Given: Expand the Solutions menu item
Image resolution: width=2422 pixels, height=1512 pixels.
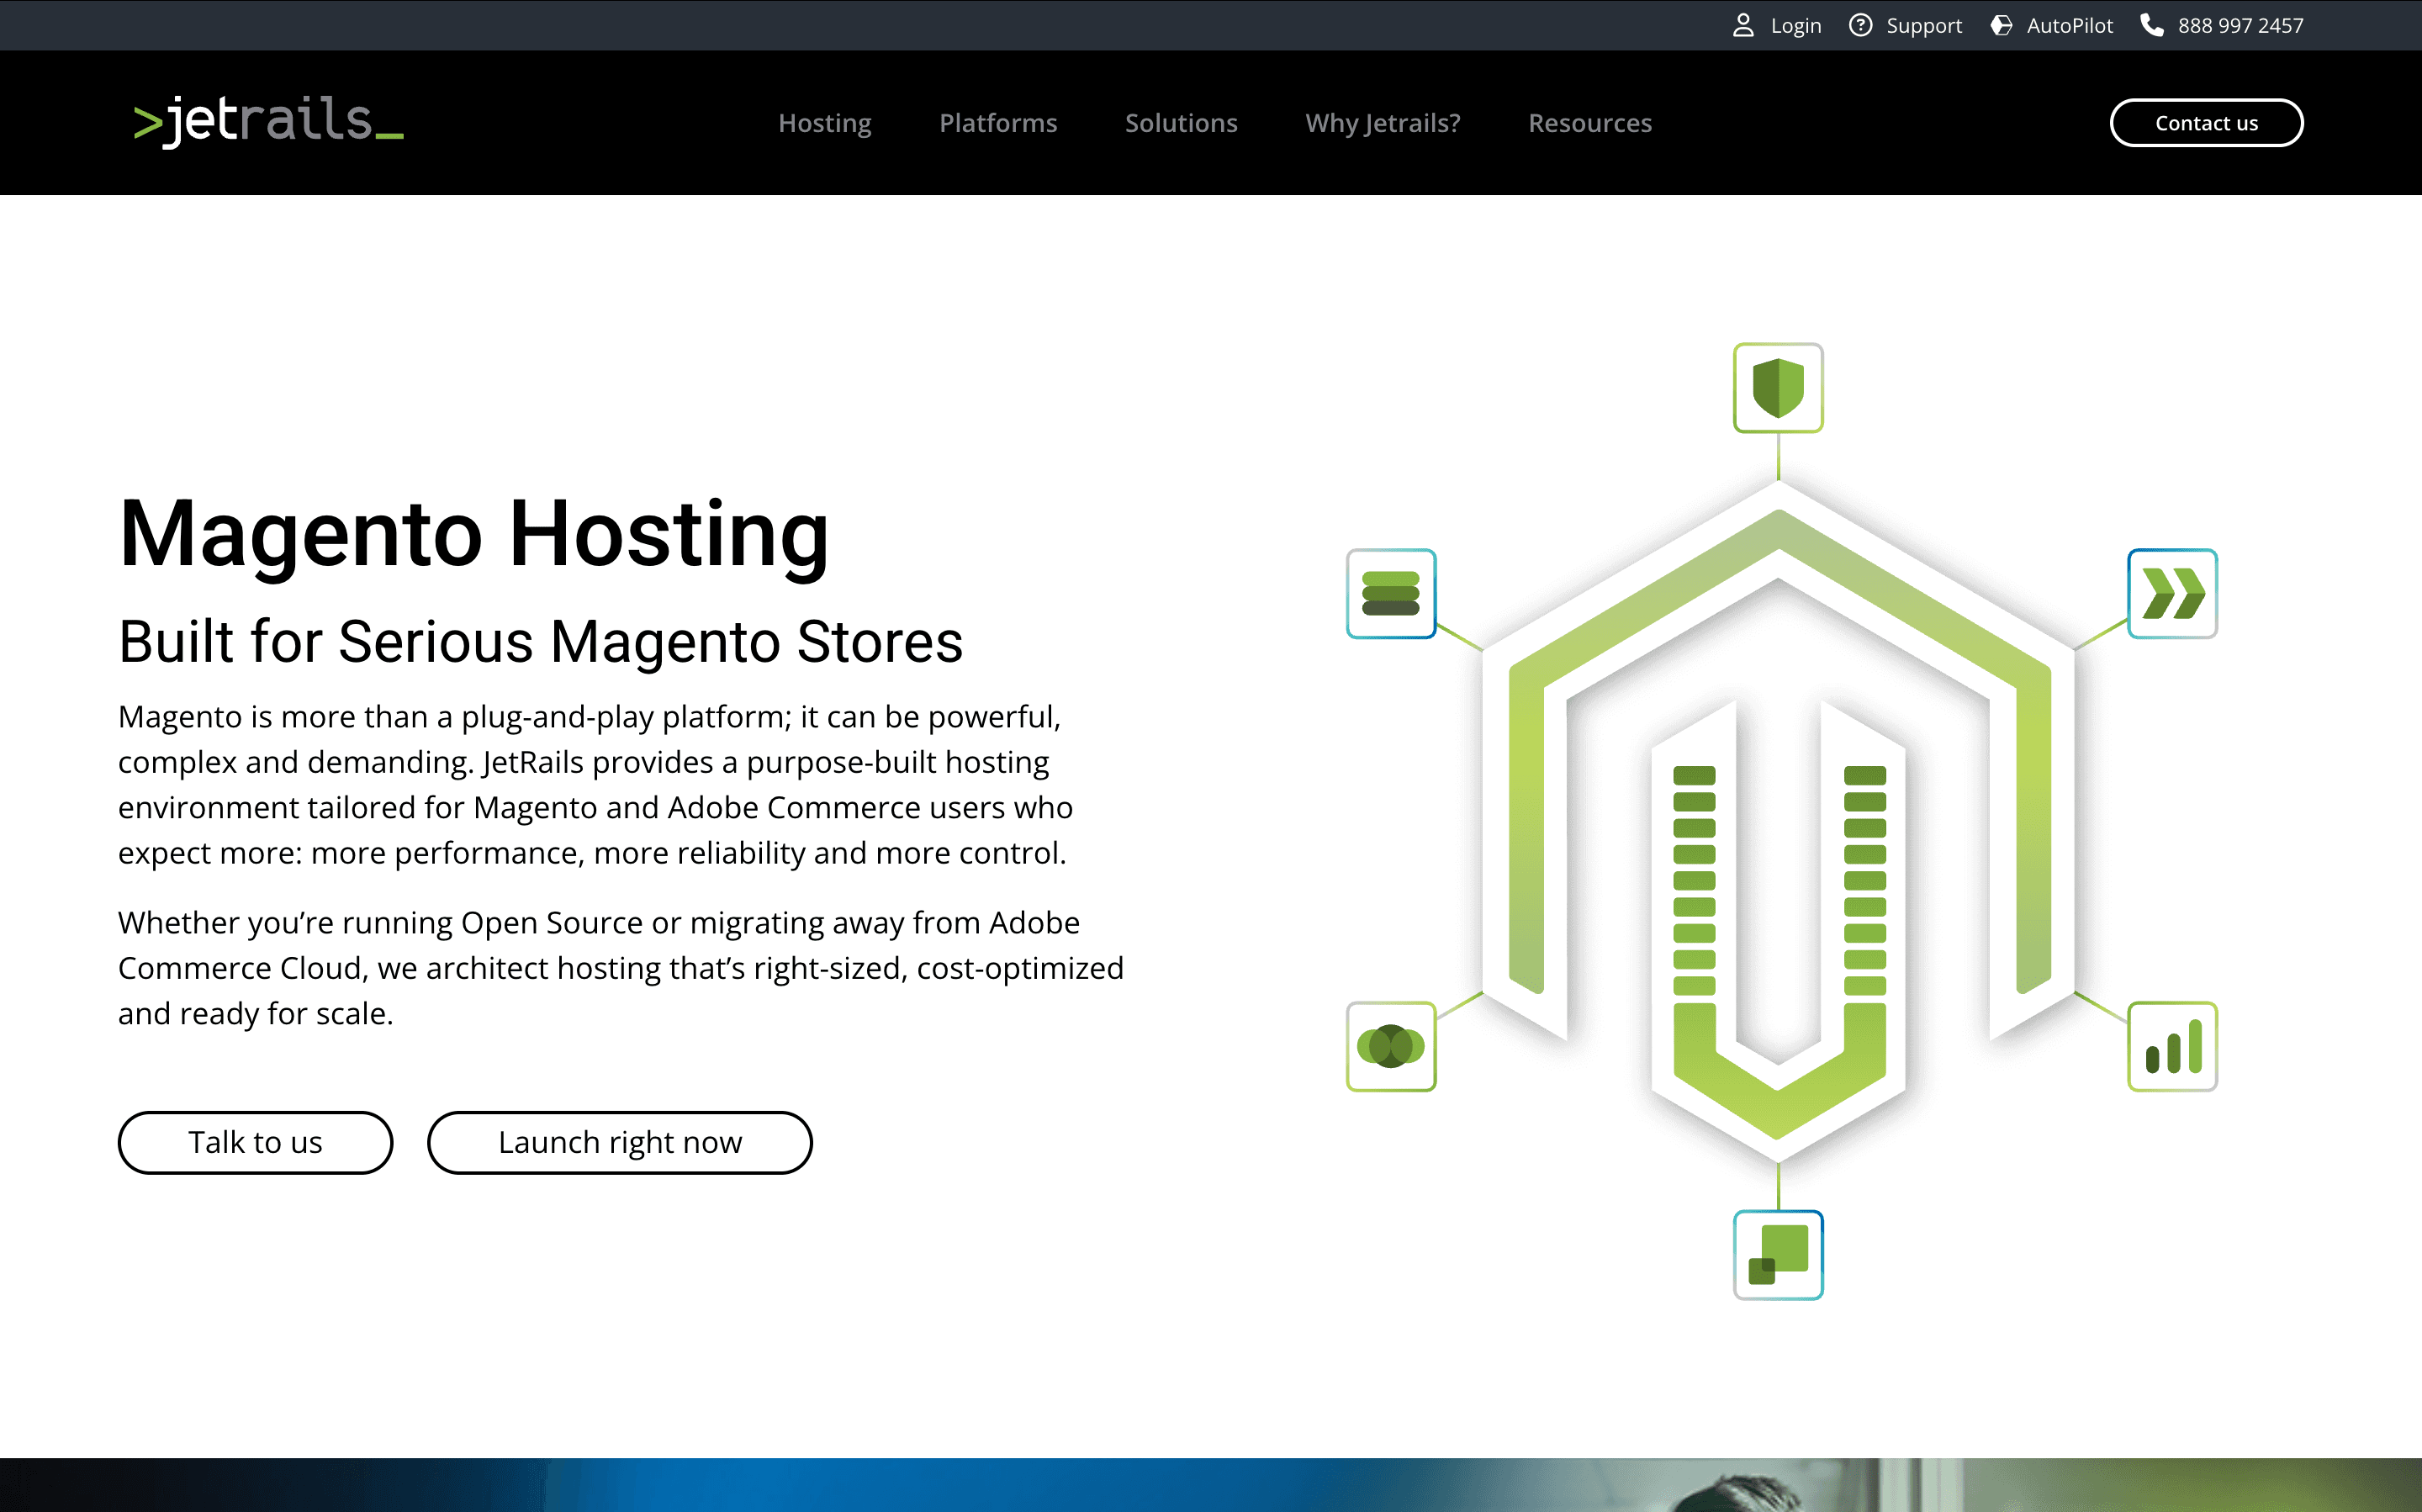Looking at the screenshot, I should point(1181,123).
